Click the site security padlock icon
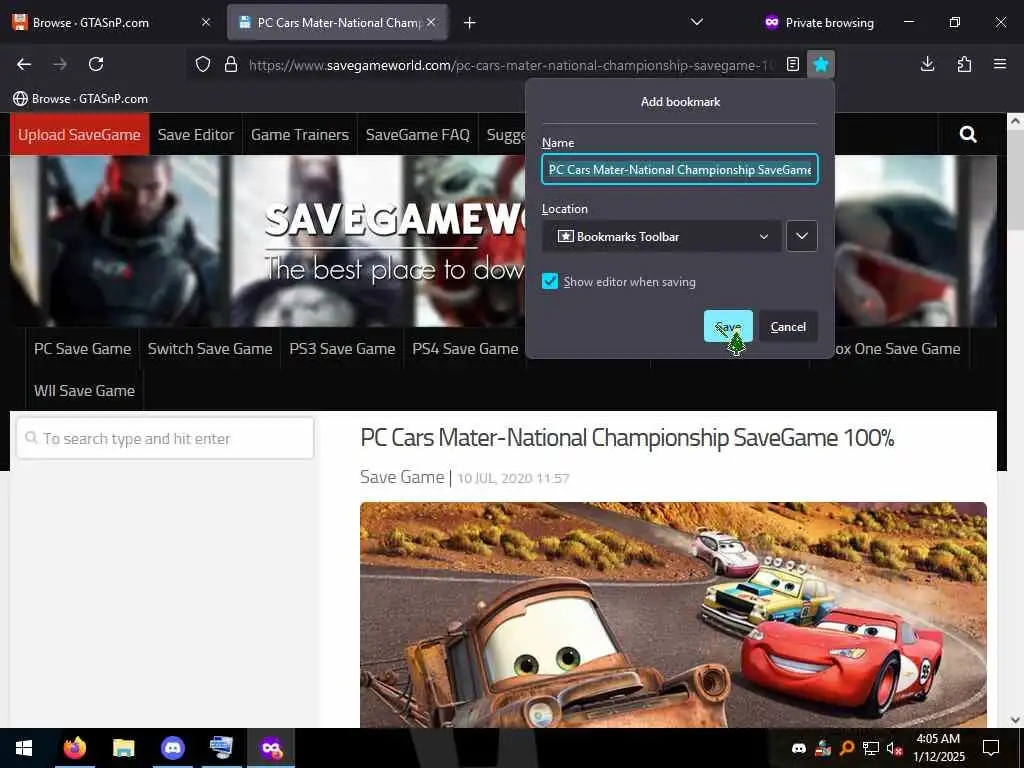 231,64
